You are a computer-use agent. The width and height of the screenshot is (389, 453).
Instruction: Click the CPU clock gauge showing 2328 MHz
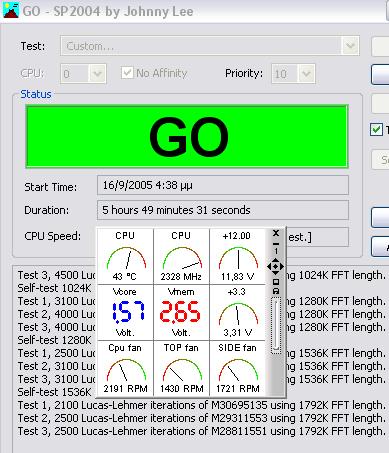pyautogui.click(x=182, y=256)
